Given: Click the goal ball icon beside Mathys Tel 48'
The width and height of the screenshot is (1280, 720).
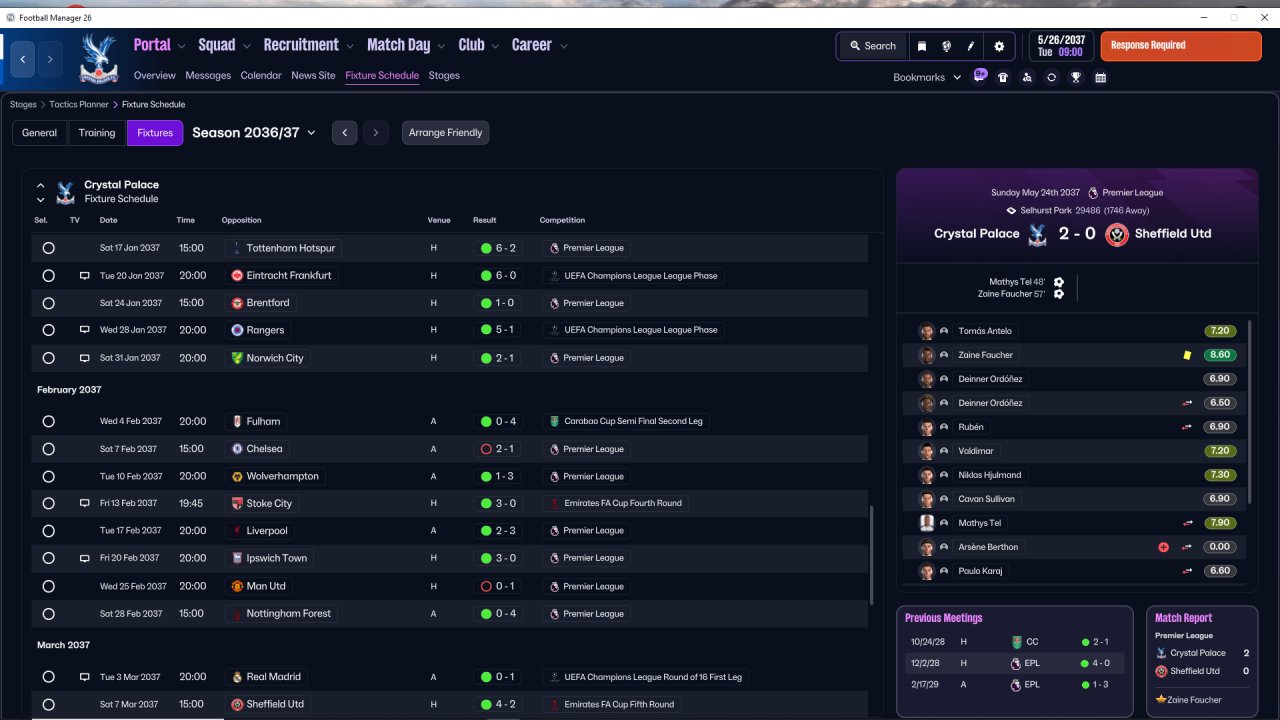Looking at the screenshot, I should tap(1059, 282).
